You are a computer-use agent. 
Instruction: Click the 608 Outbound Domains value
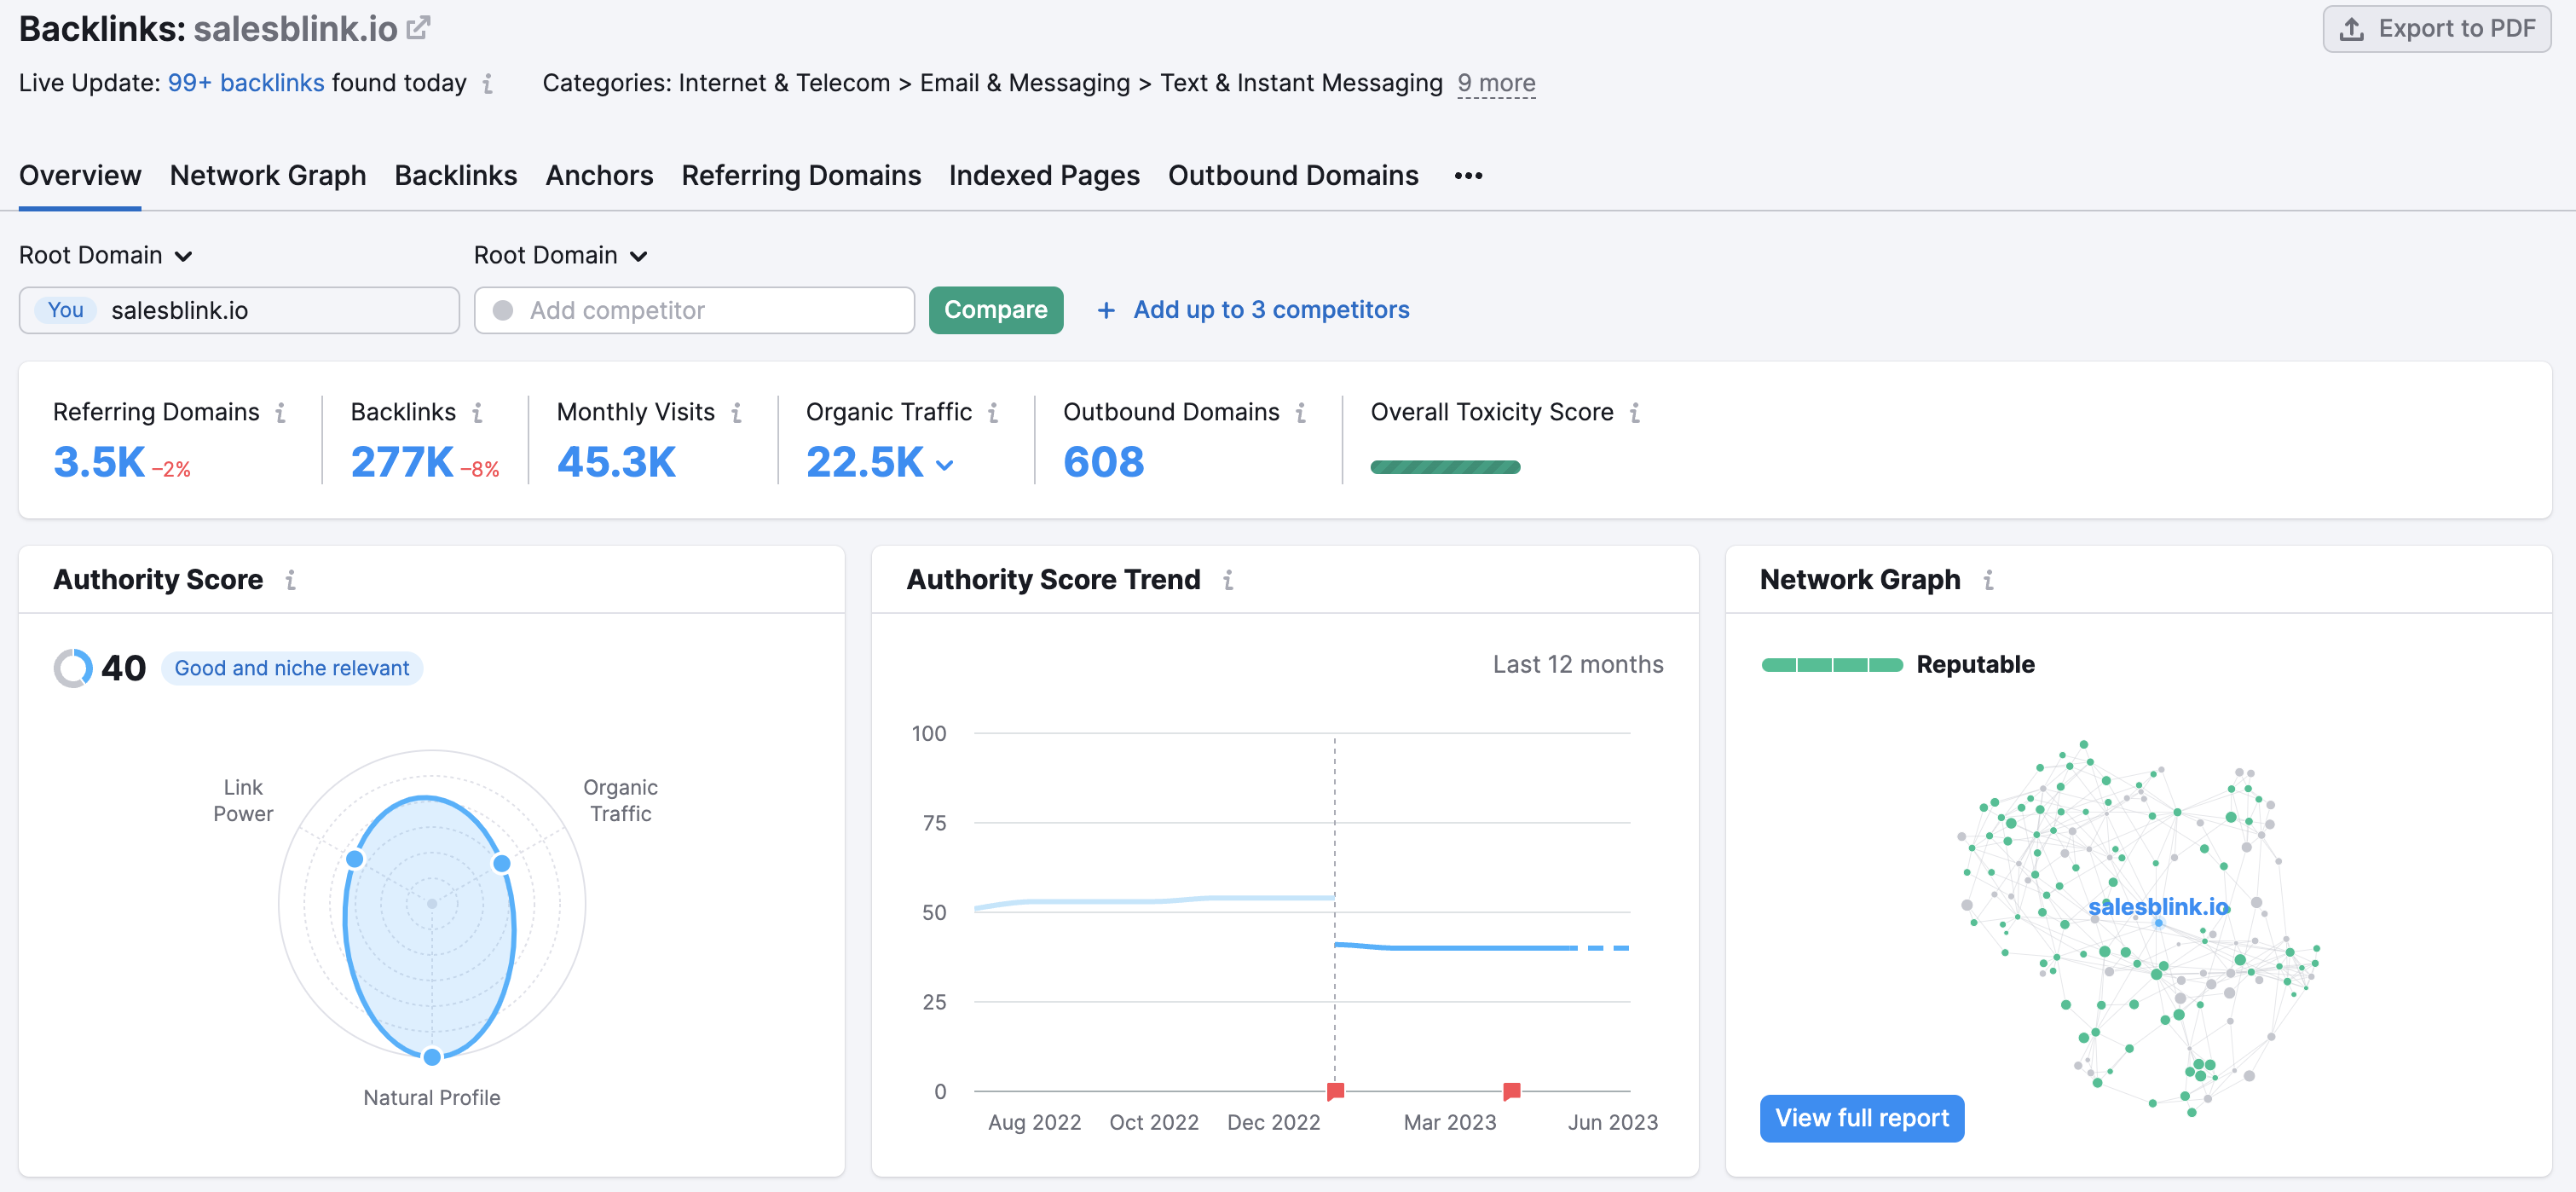point(1103,462)
